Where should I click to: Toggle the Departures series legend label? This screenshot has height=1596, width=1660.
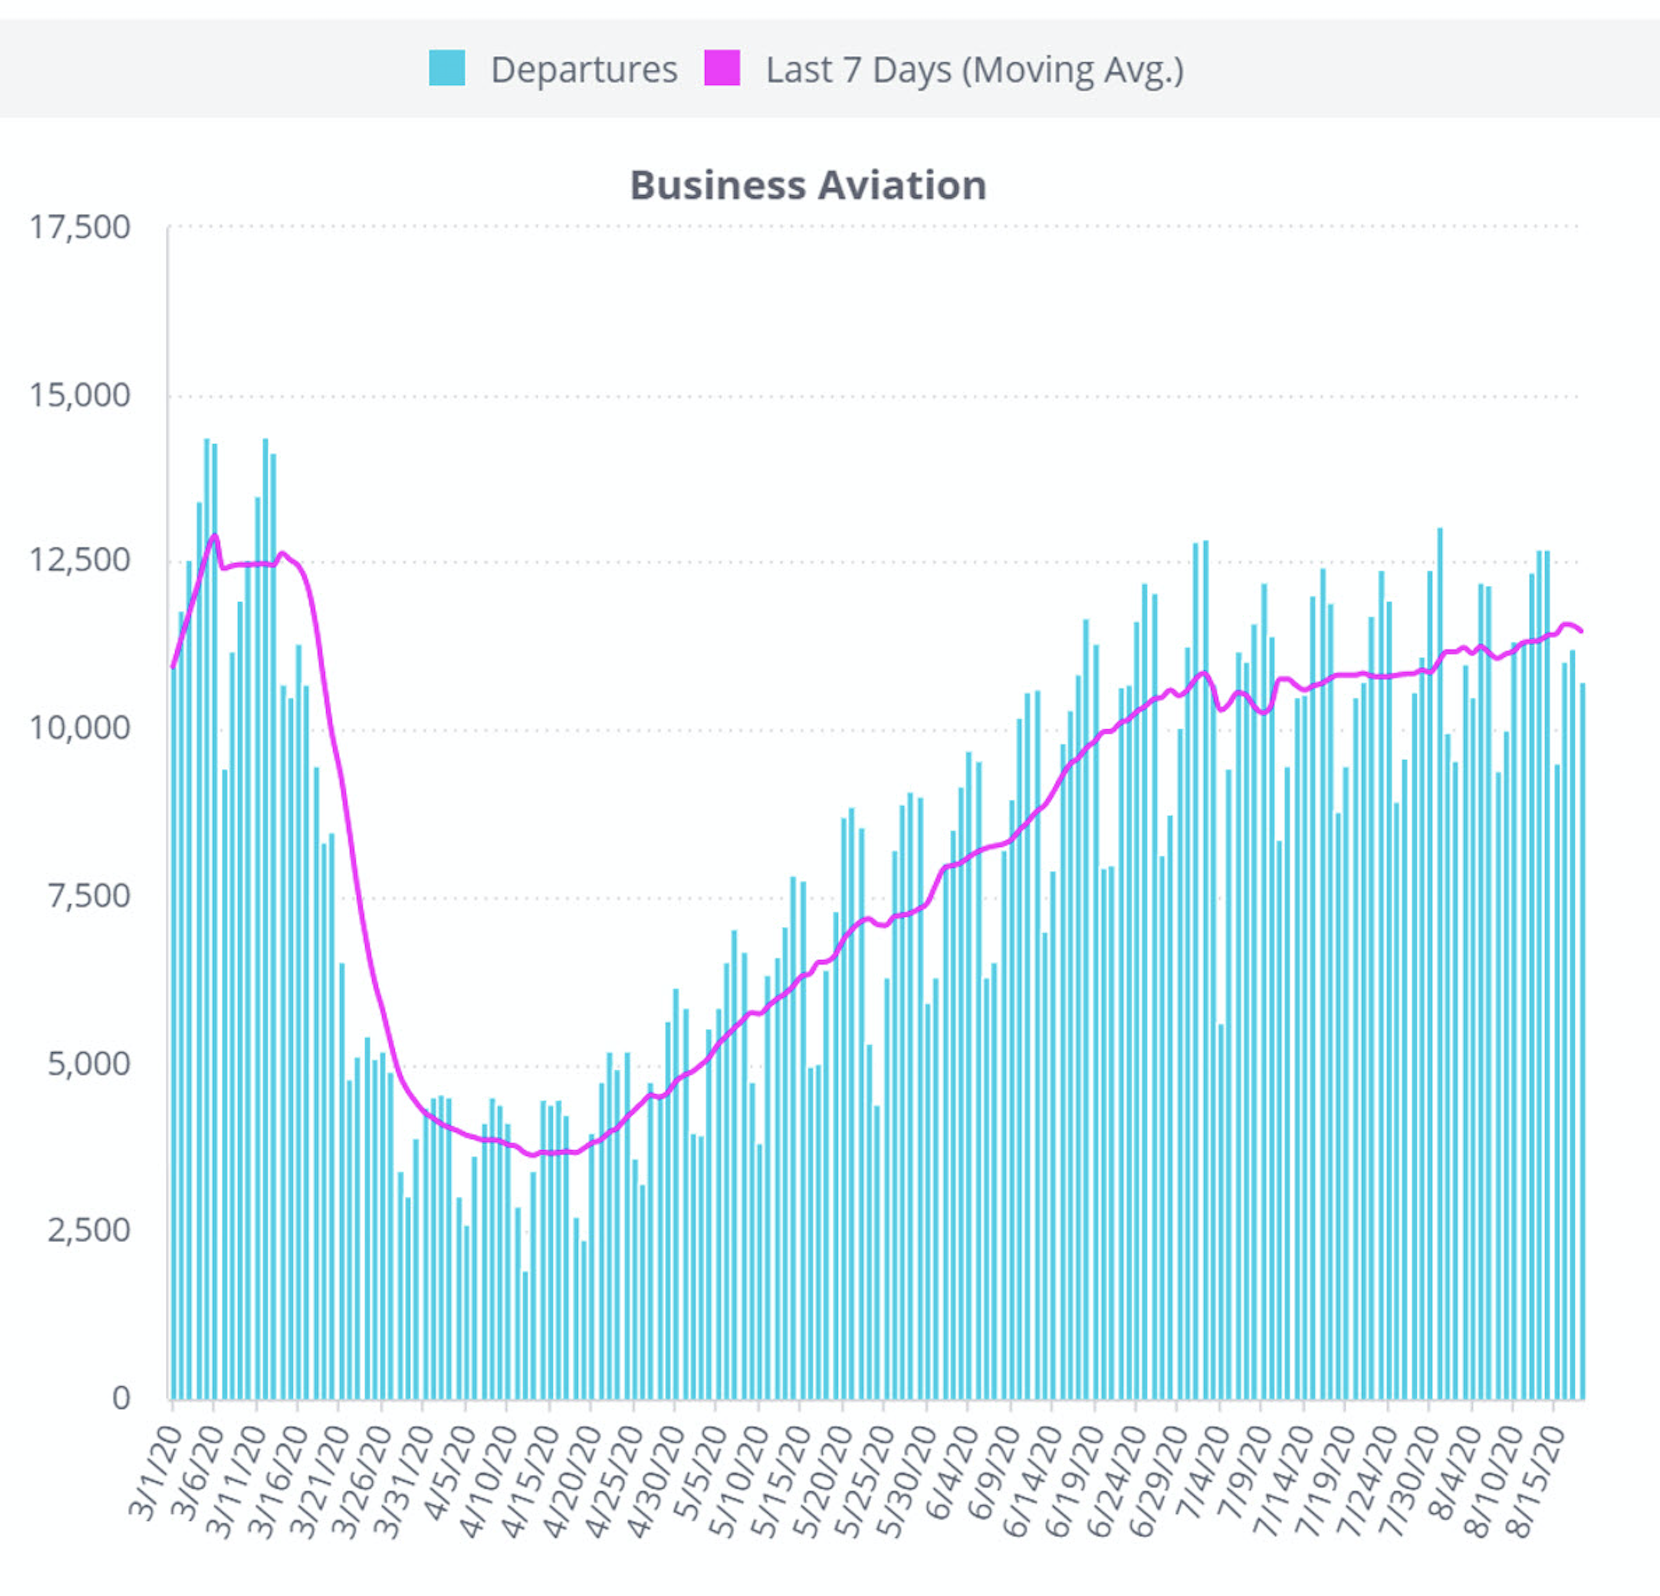[583, 70]
